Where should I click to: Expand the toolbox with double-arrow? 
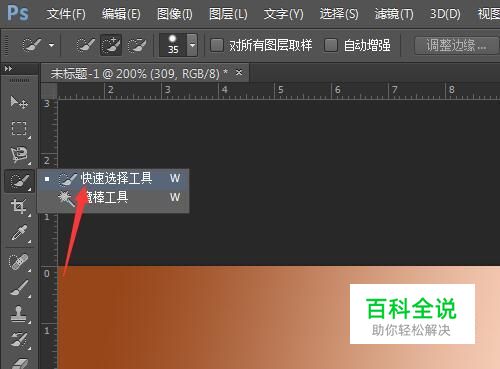click(8, 69)
